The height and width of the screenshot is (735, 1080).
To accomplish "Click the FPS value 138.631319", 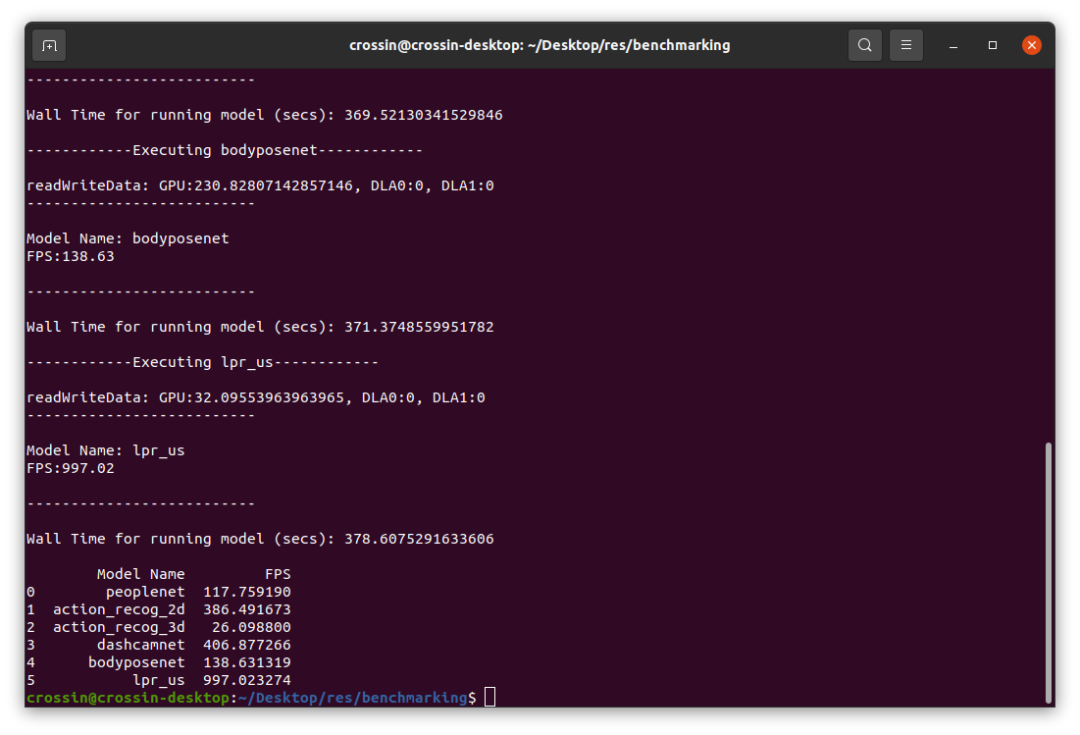I will [247, 663].
